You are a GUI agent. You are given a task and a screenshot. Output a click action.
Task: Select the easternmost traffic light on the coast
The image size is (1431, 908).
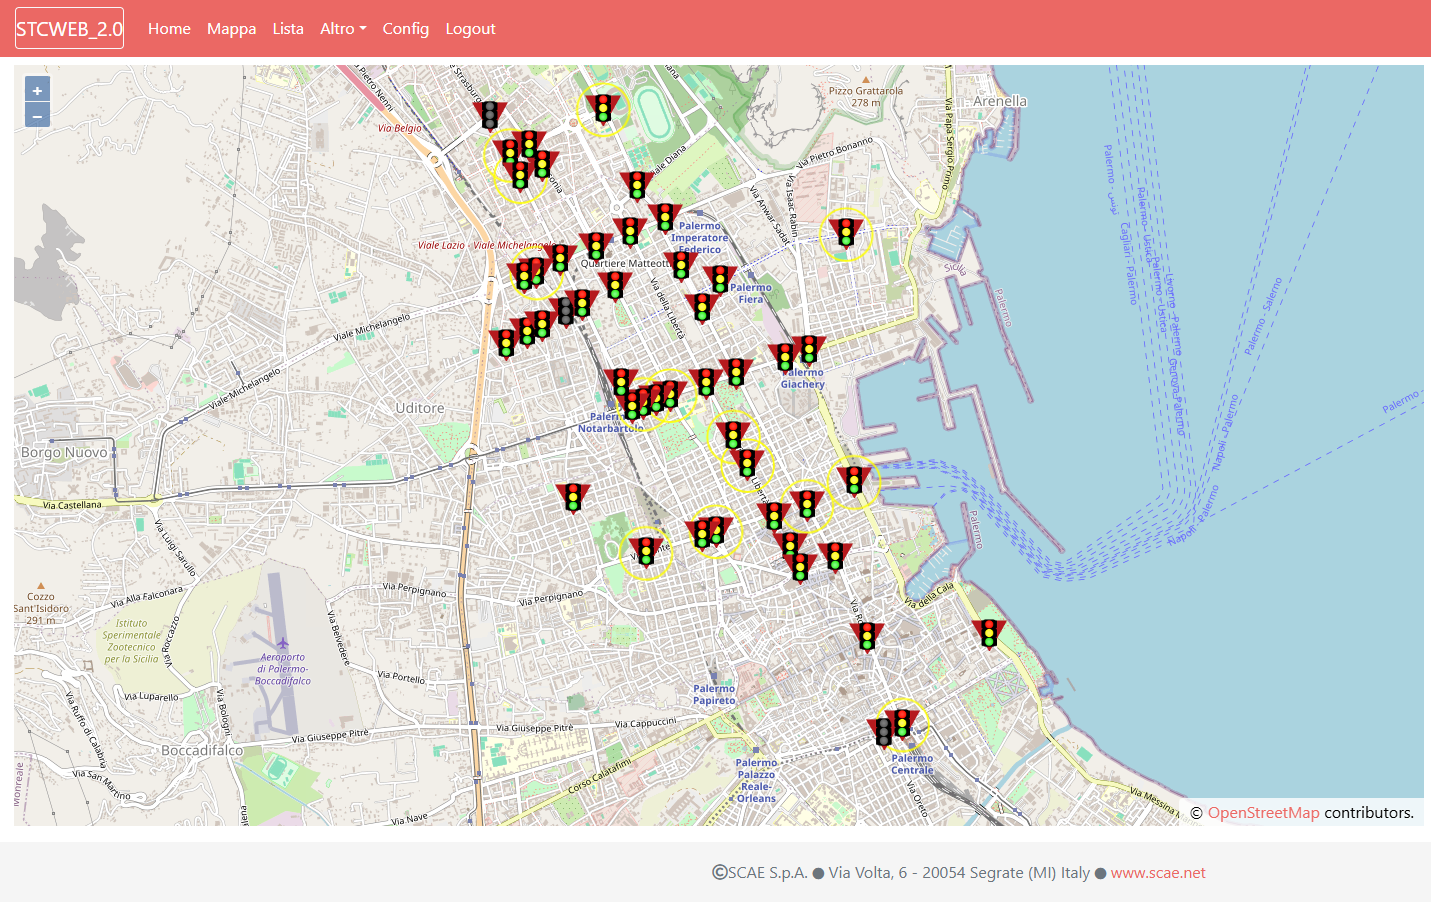989,633
